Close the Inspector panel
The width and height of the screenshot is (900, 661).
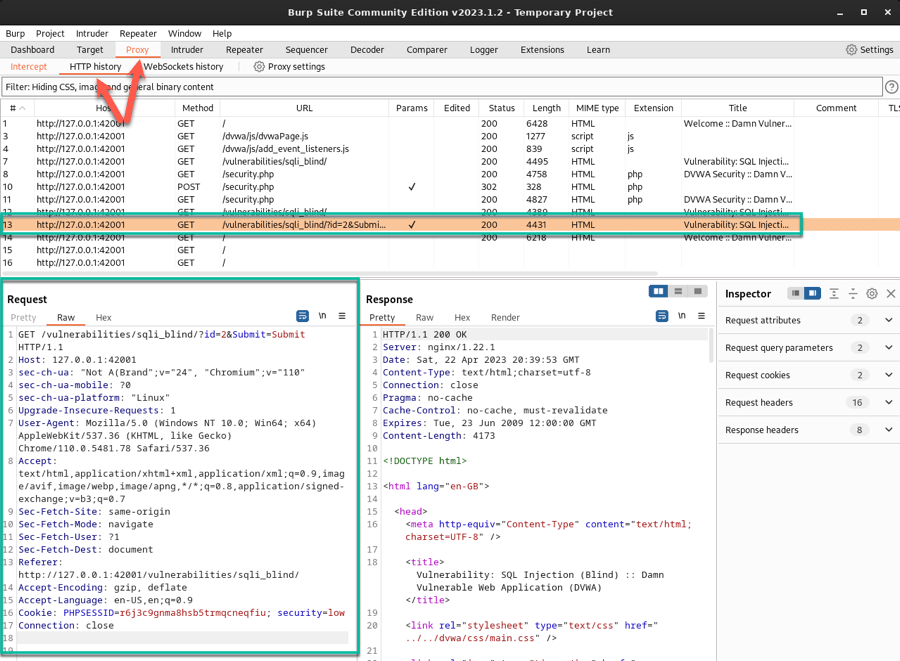click(891, 294)
